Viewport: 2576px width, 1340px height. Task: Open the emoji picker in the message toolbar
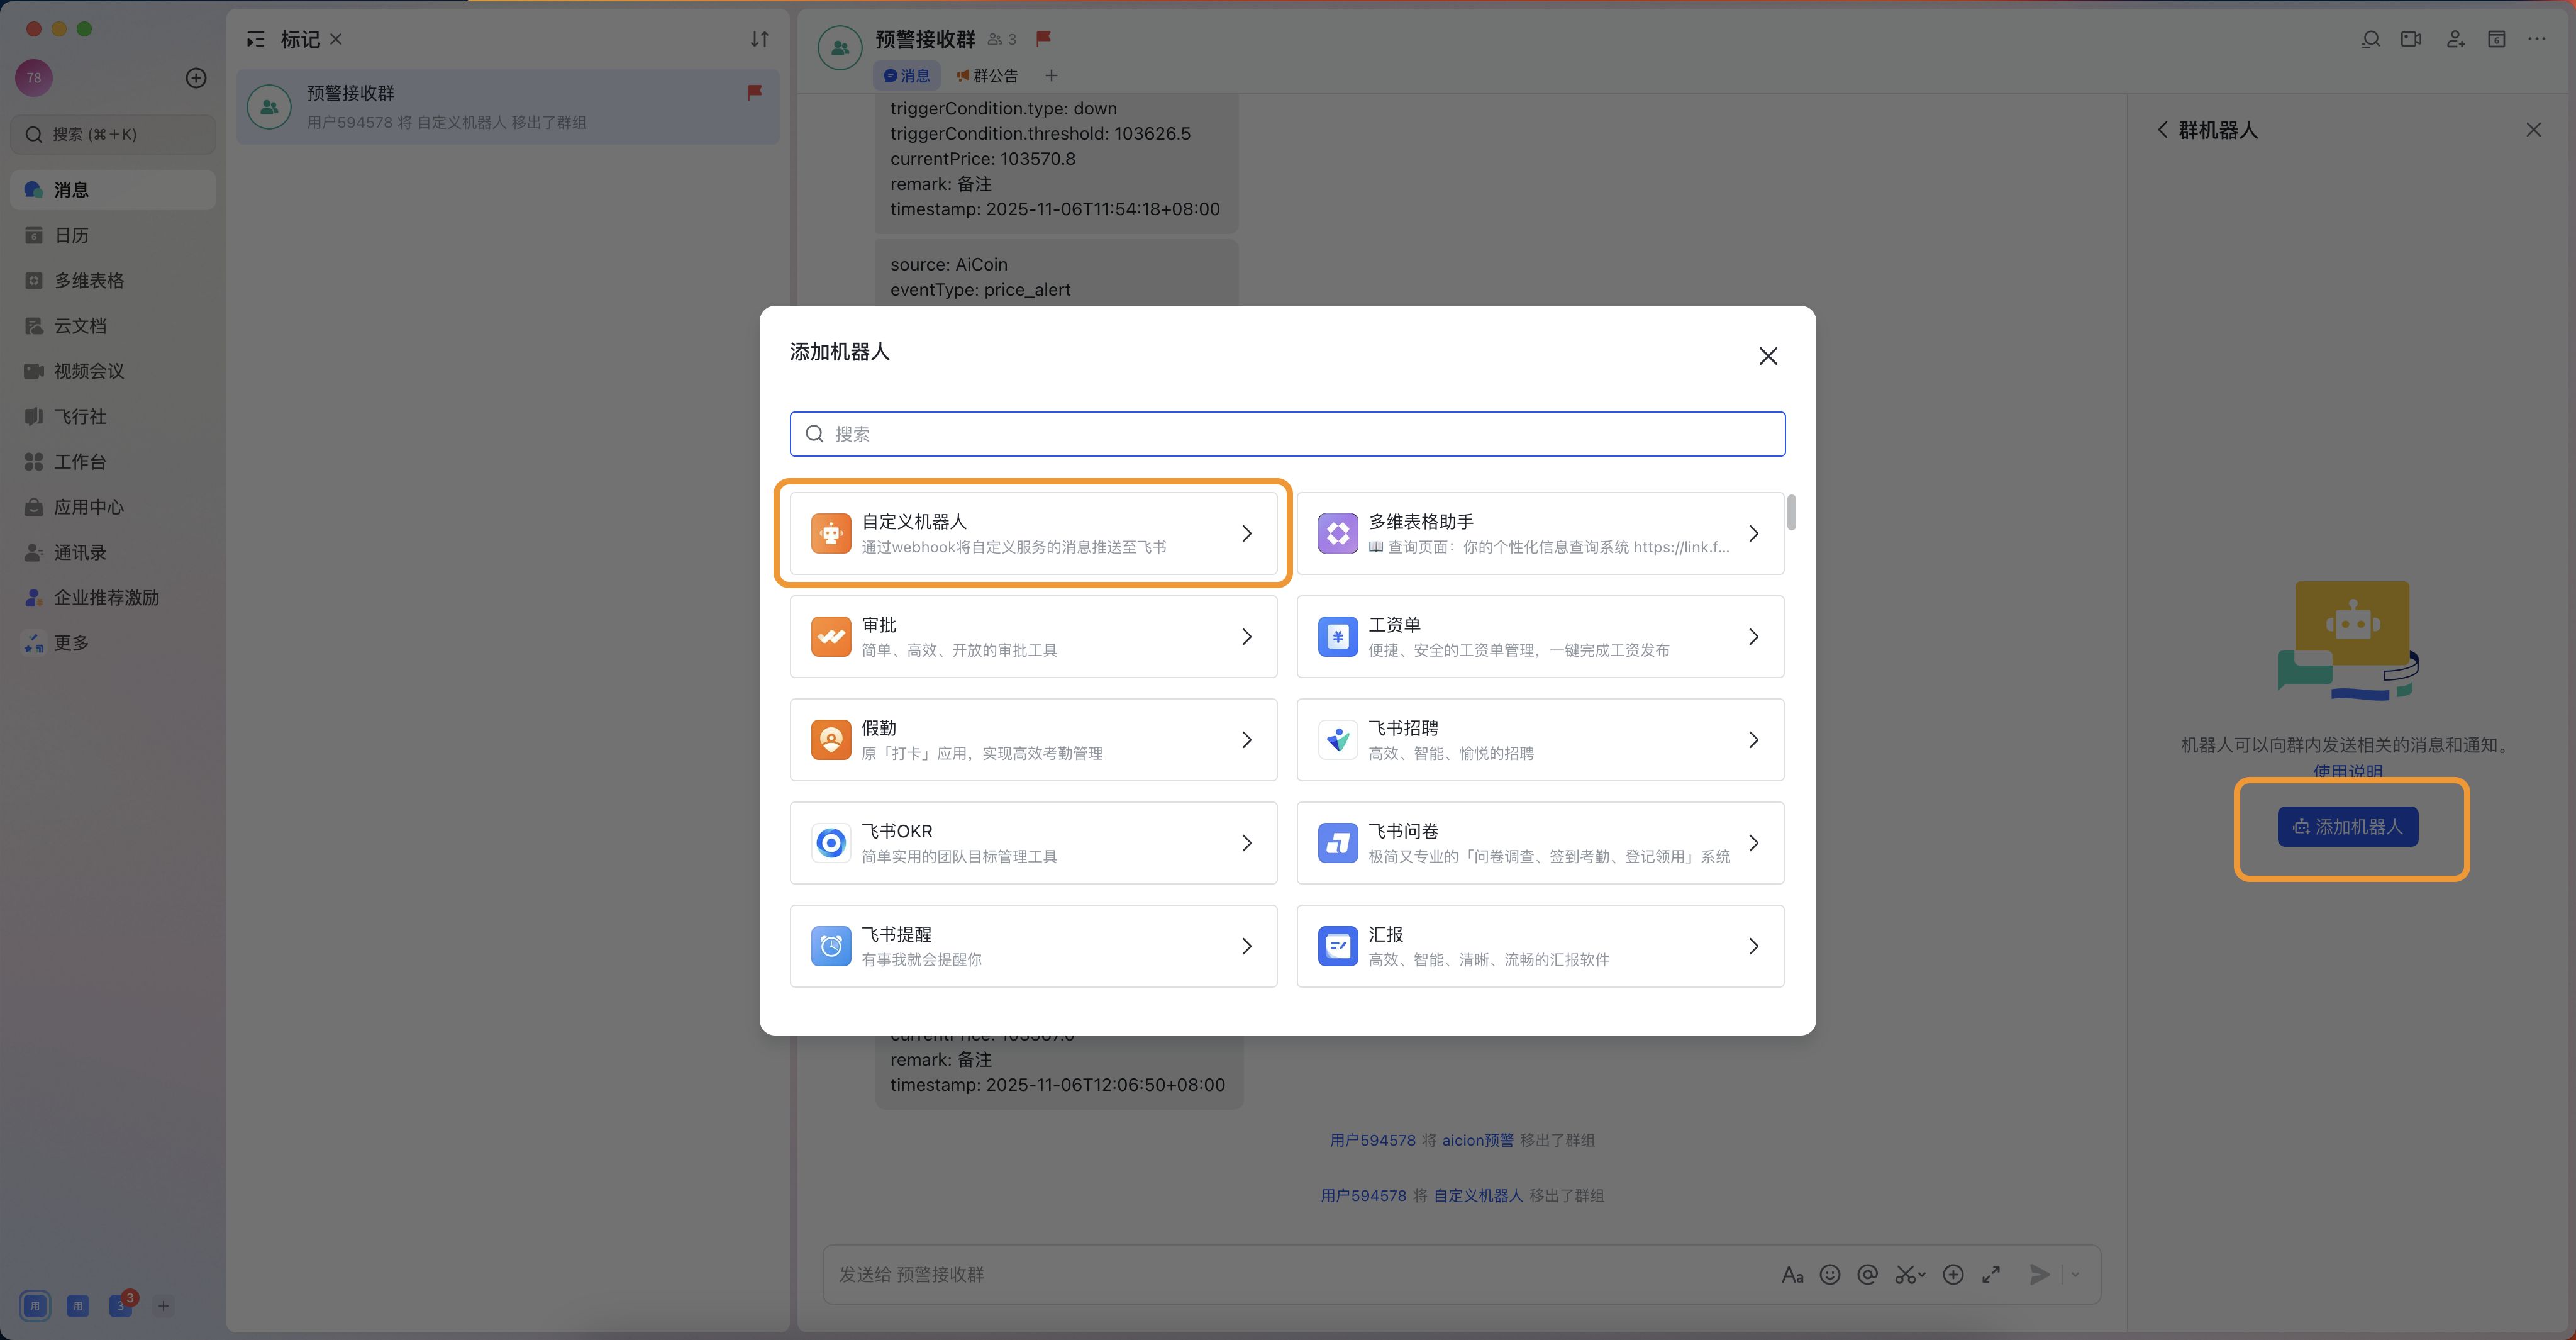tap(1830, 1274)
